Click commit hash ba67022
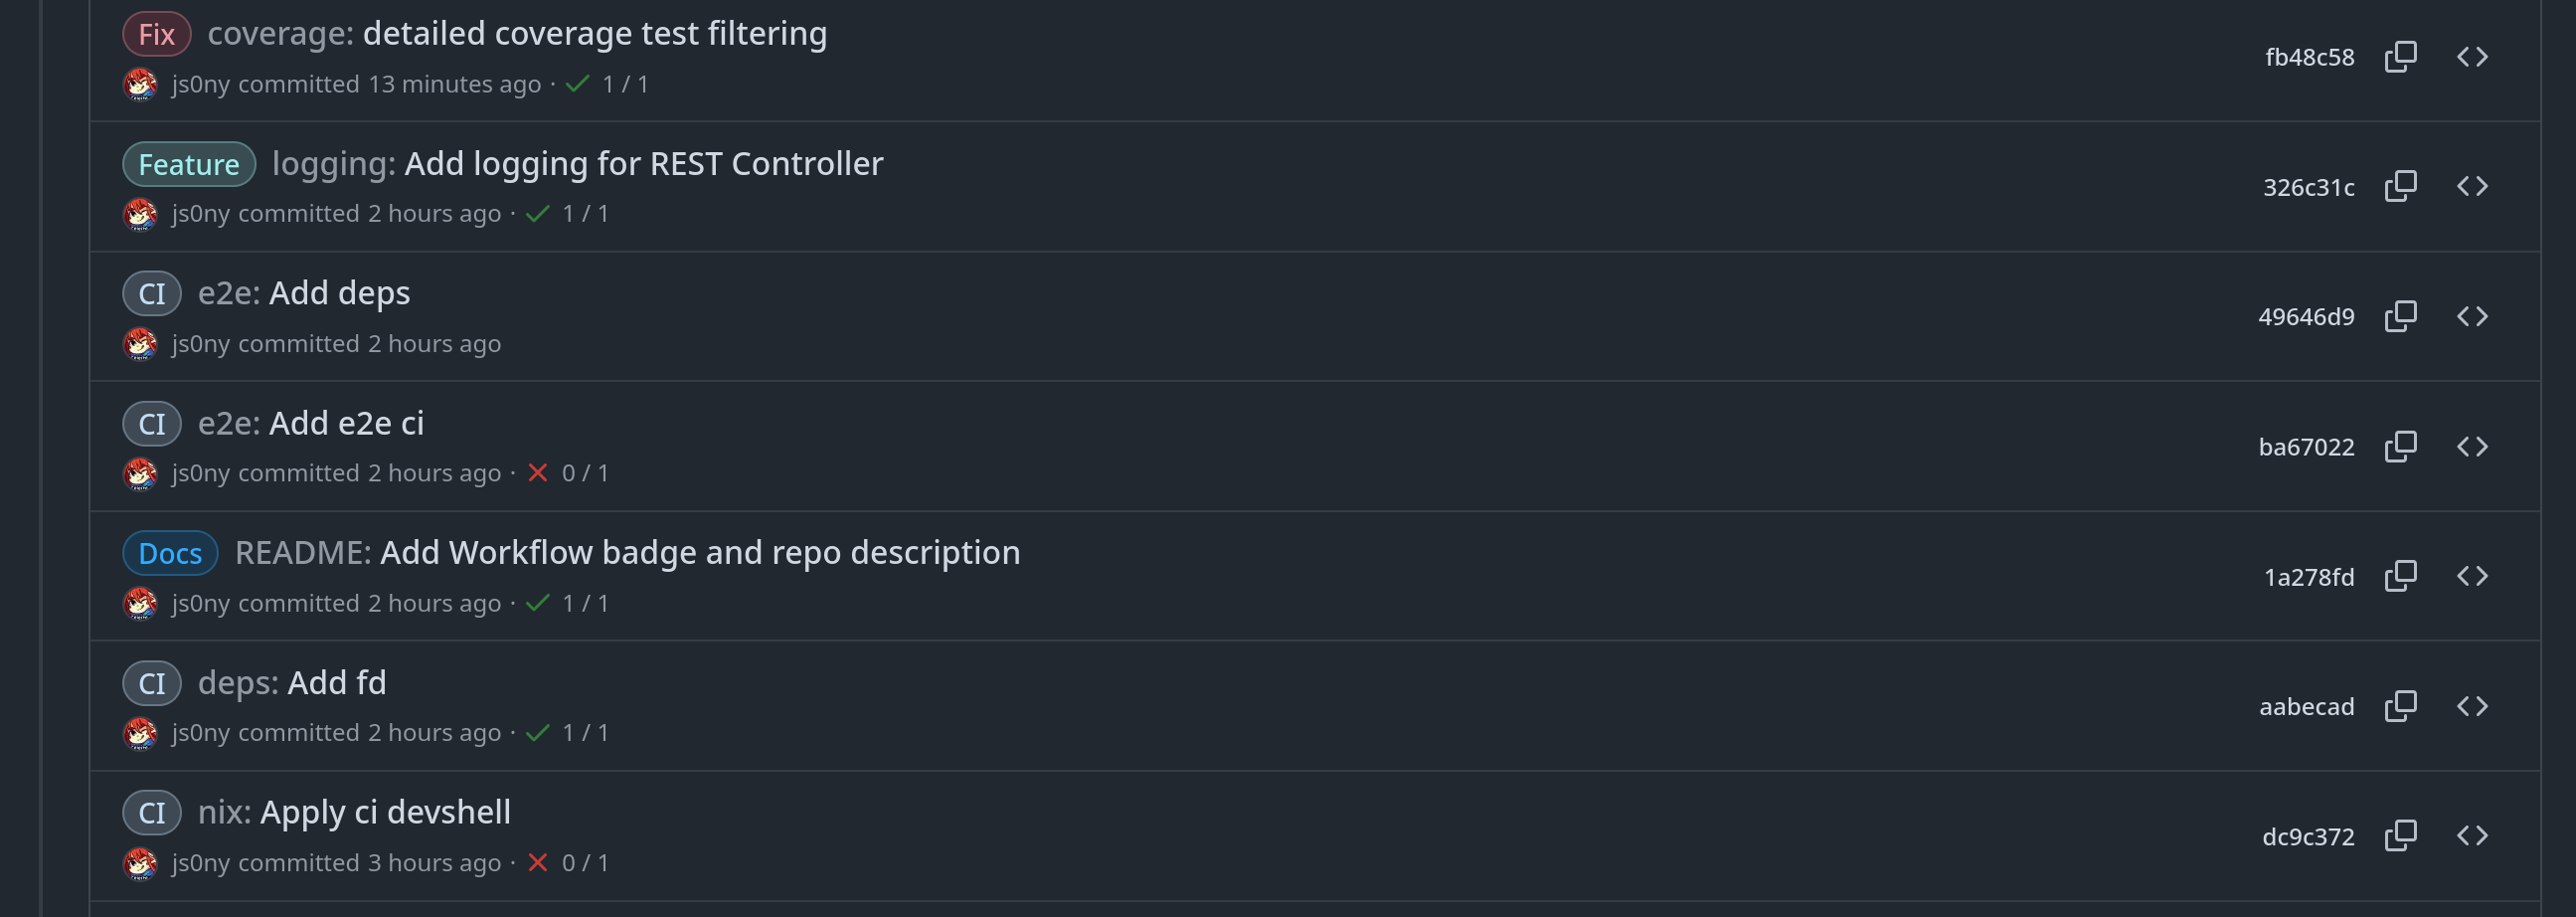Screen dimensions: 2576x917 2306,447
